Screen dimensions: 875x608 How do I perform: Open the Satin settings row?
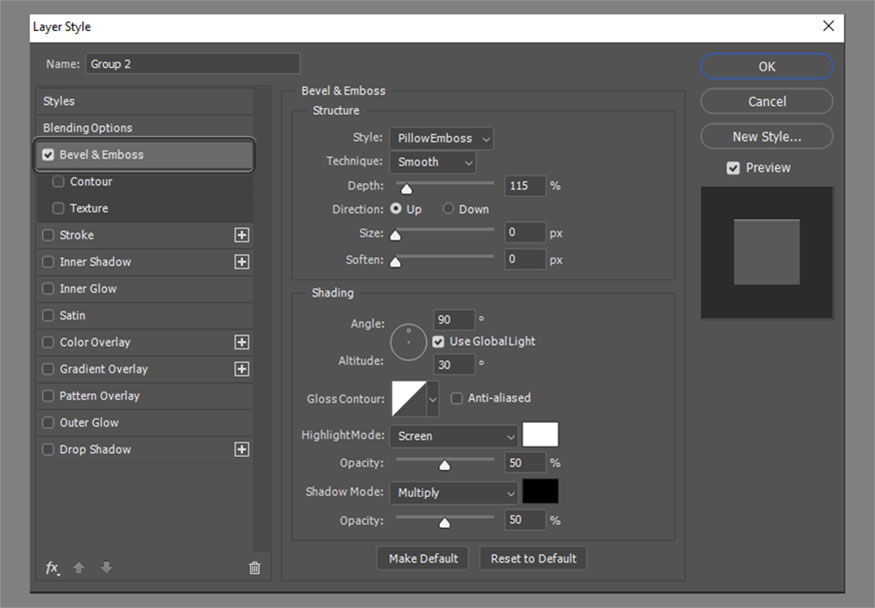click(145, 315)
